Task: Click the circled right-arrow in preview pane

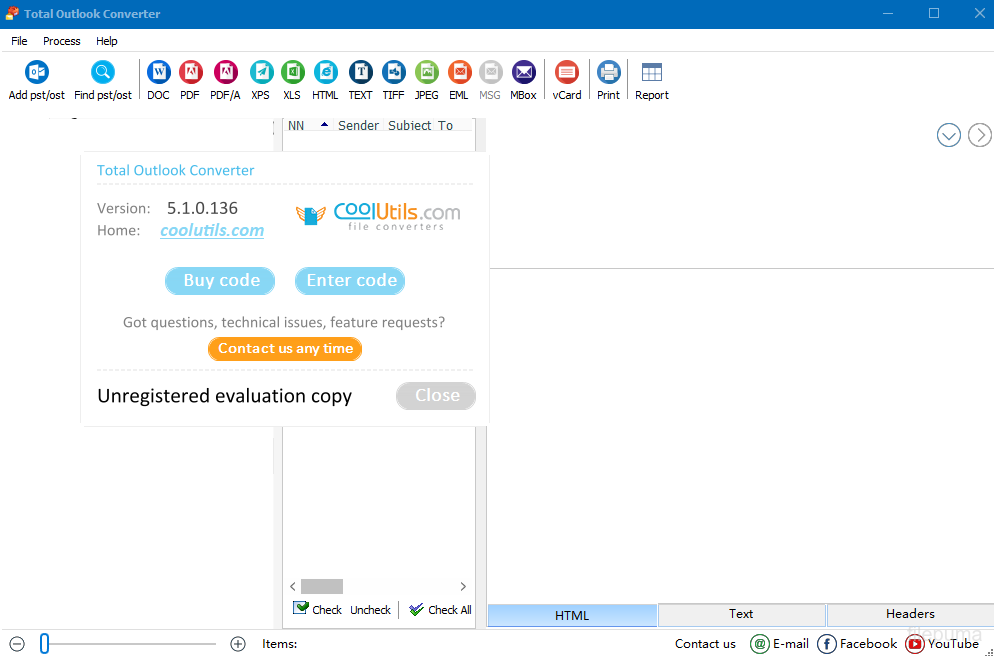Action: click(980, 135)
